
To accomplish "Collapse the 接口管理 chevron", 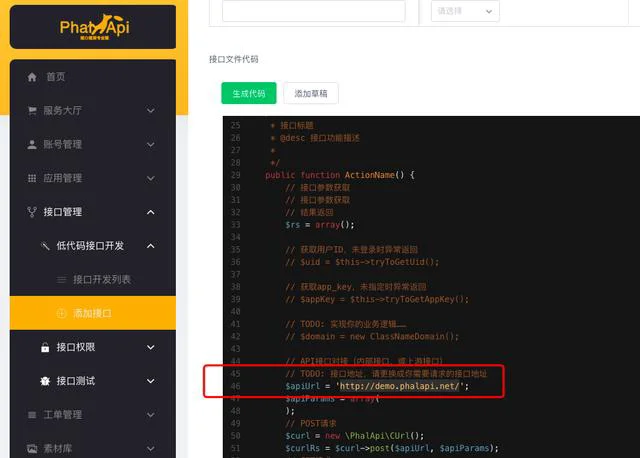I will (151, 212).
